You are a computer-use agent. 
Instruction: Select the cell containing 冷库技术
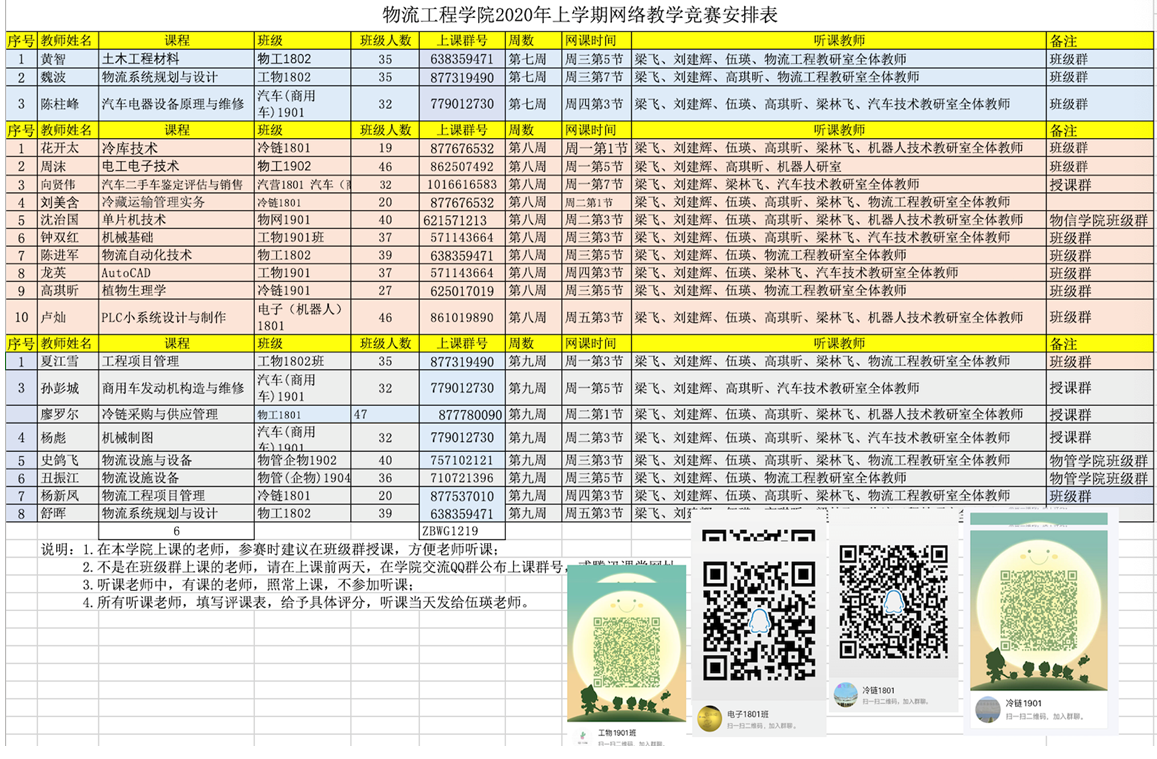click(x=175, y=148)
